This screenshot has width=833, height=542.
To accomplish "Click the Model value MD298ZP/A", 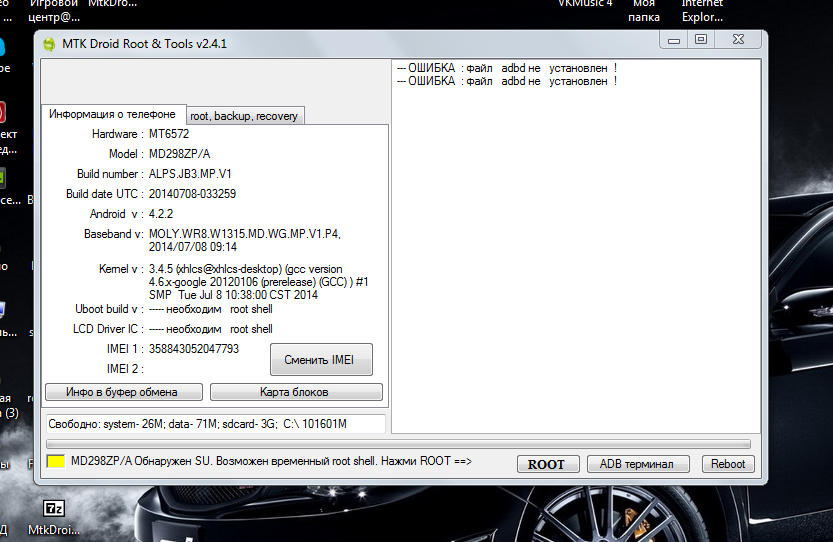I will click(x=180, y=154).
